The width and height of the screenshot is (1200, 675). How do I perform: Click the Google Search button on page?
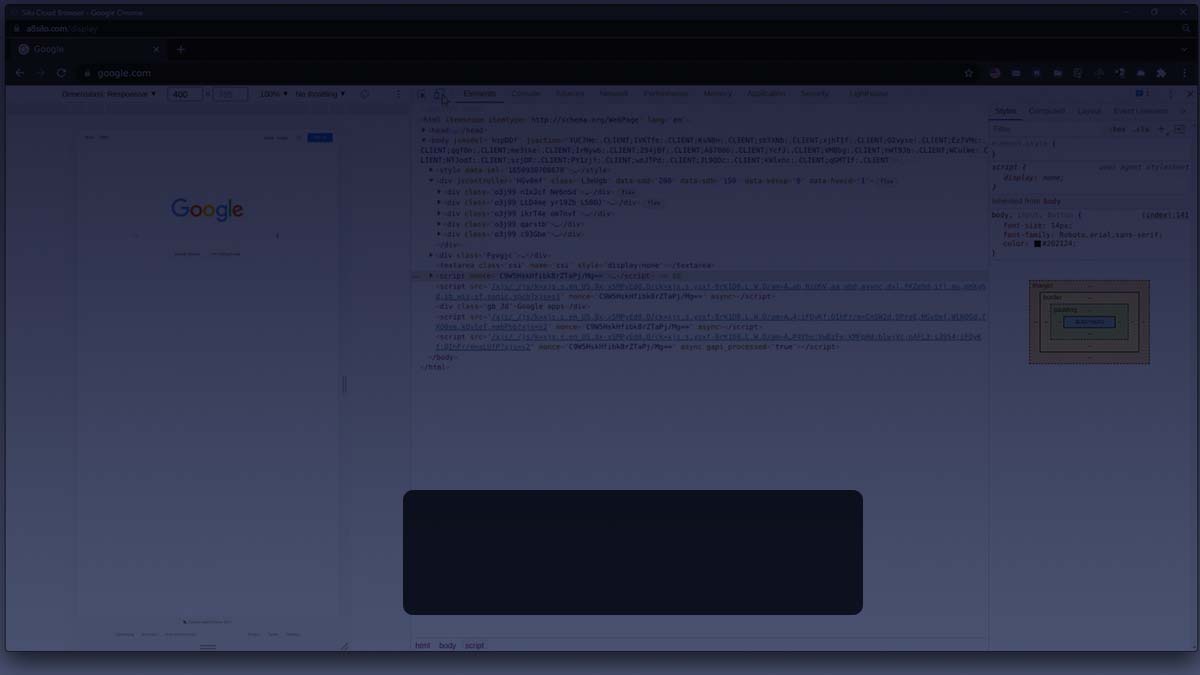tap(187, 254)
